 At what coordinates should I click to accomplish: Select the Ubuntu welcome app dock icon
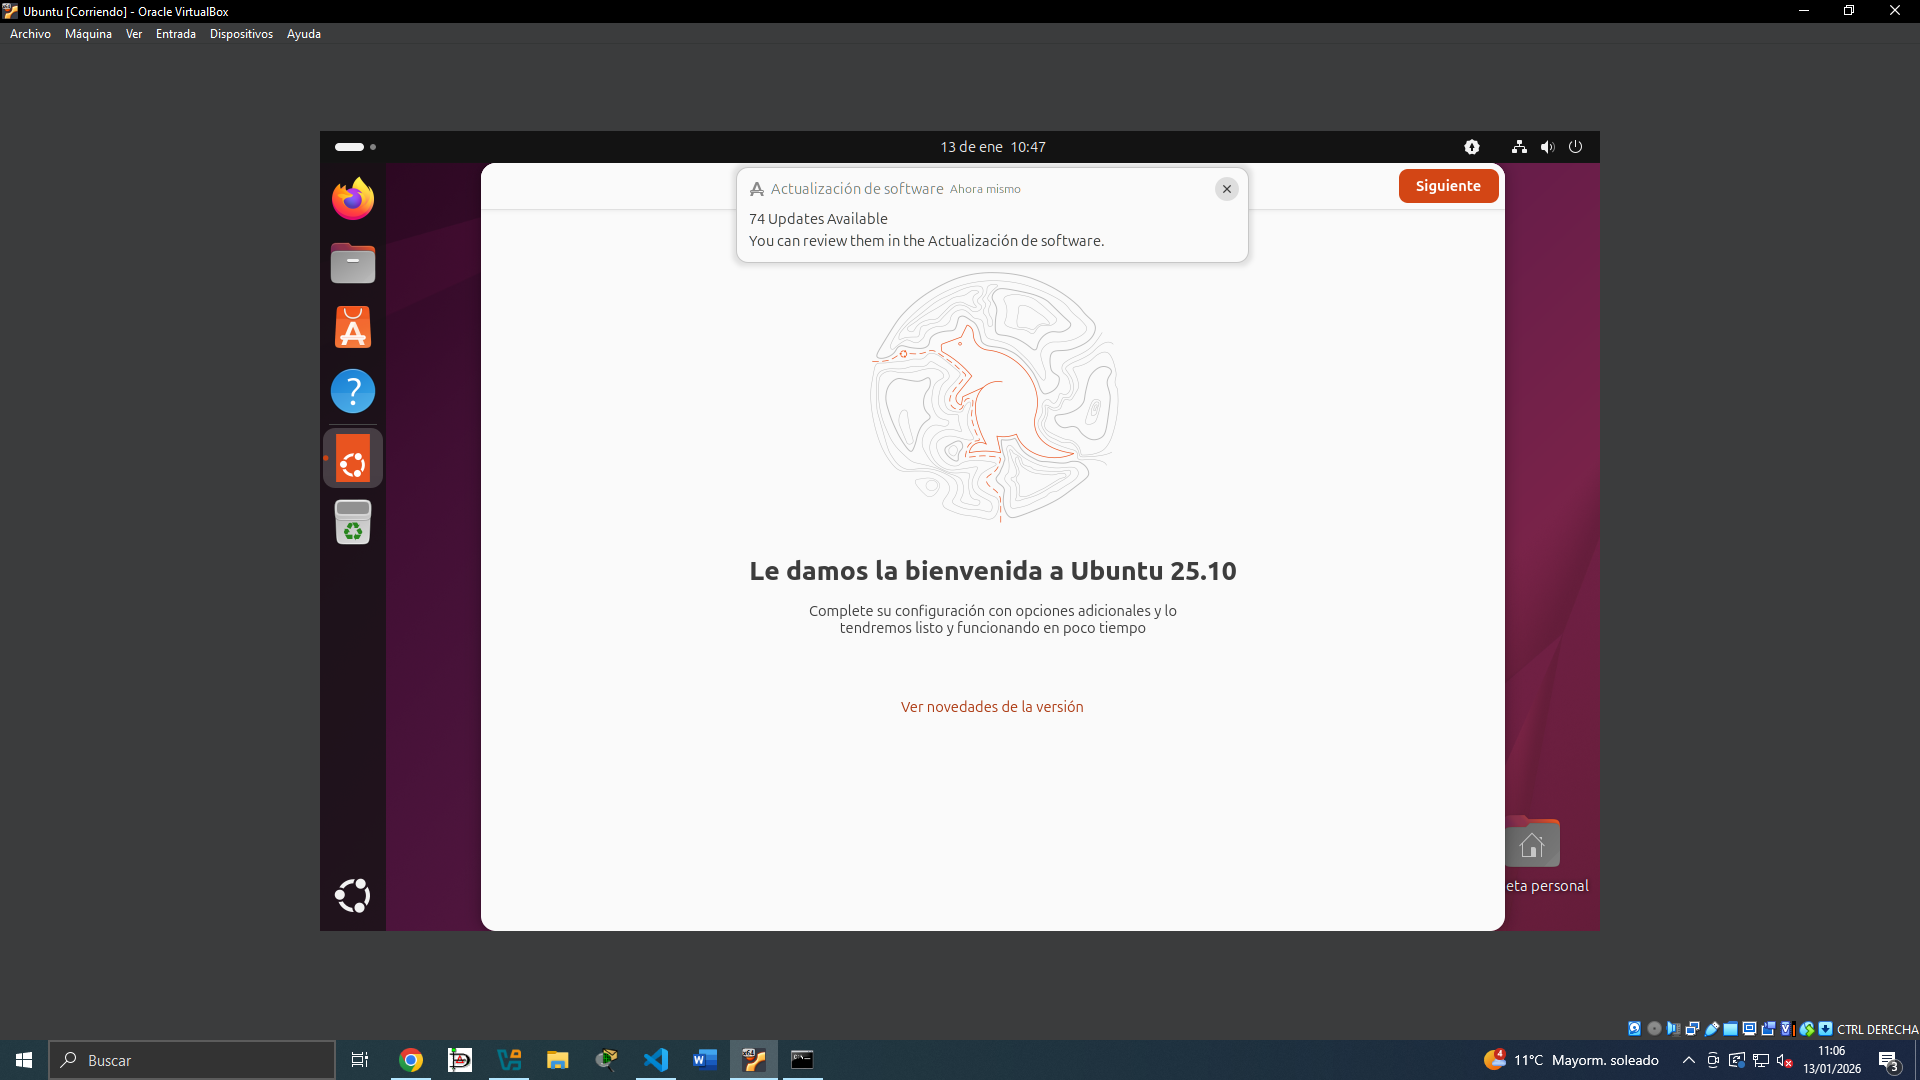point(353,458)
